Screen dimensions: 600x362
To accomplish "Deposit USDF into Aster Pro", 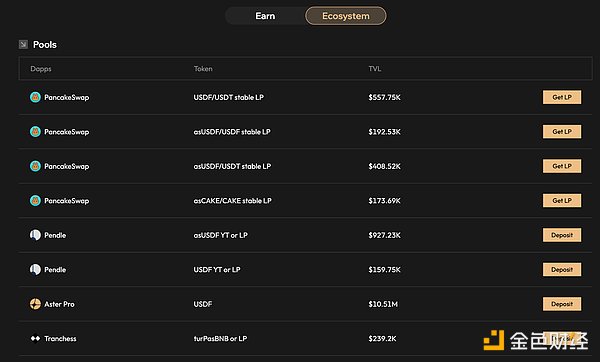I will tap(562, 304).
